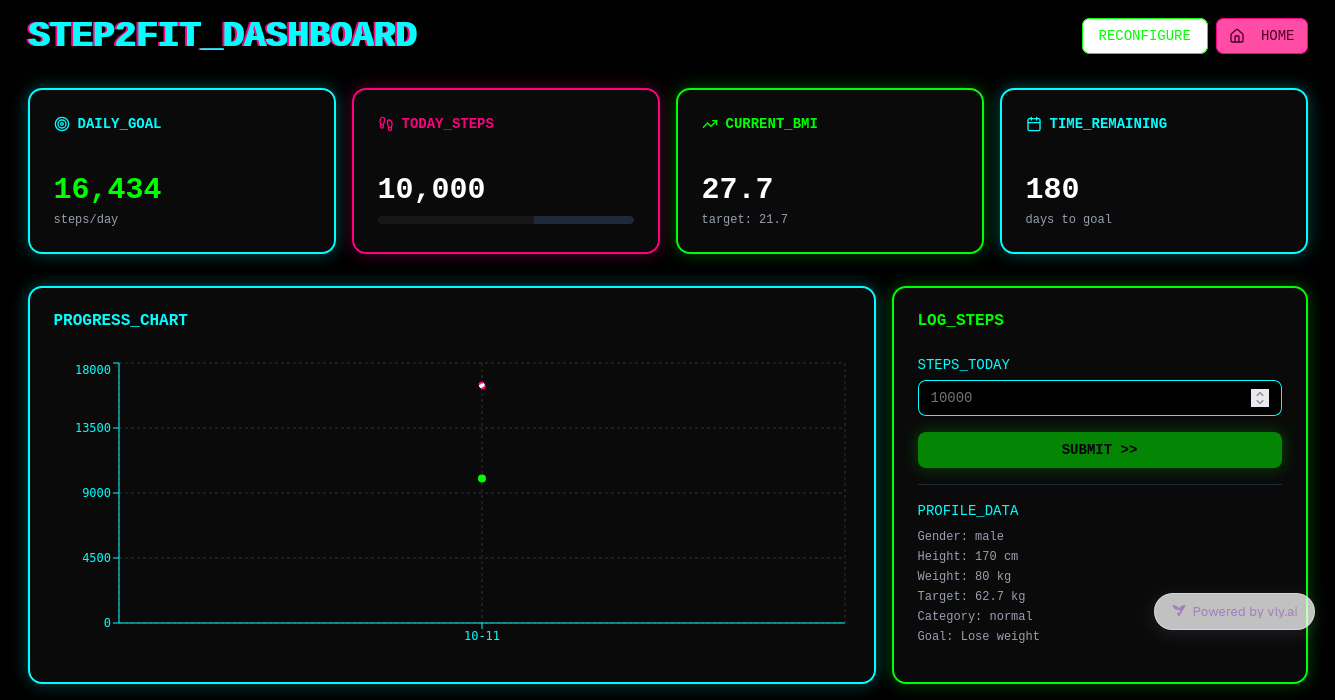
Task: Click the house icon in HOME button
Action: (x=1237, y=36)
